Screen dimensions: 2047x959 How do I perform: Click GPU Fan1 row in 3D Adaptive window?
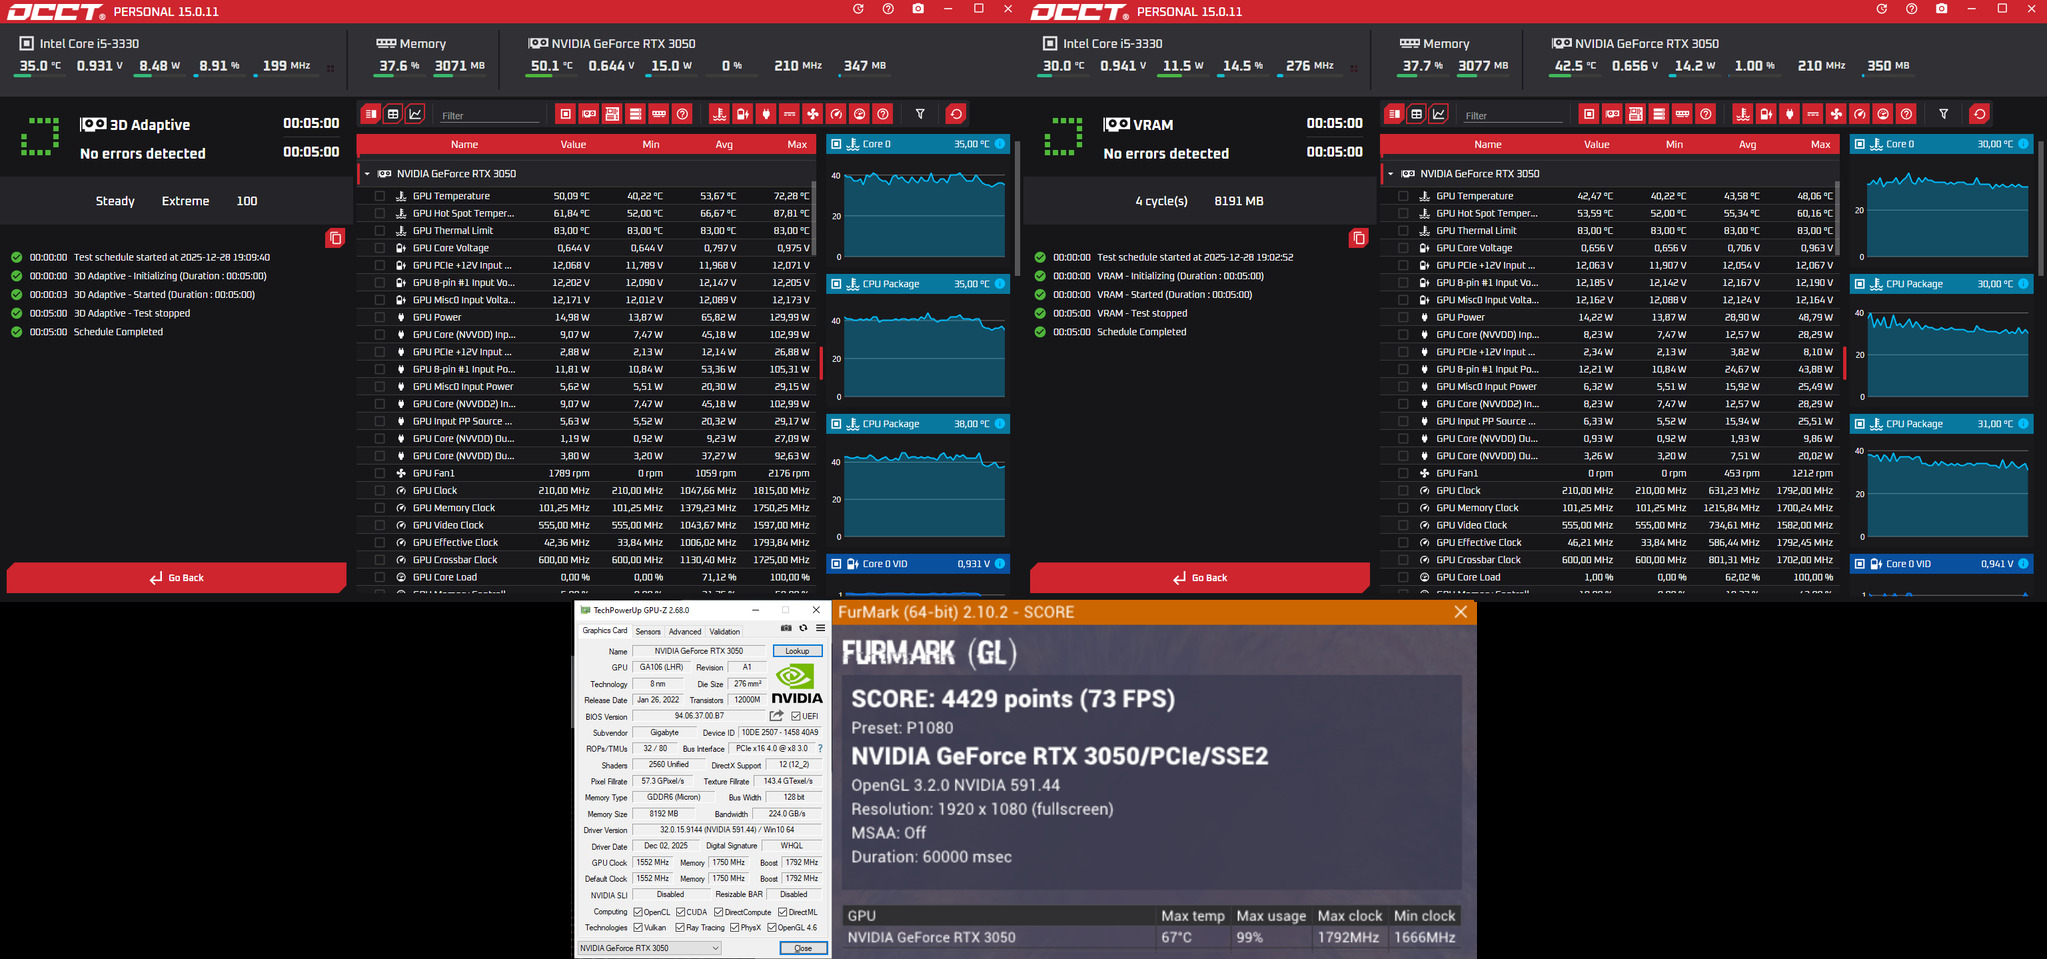pos(586,473)
